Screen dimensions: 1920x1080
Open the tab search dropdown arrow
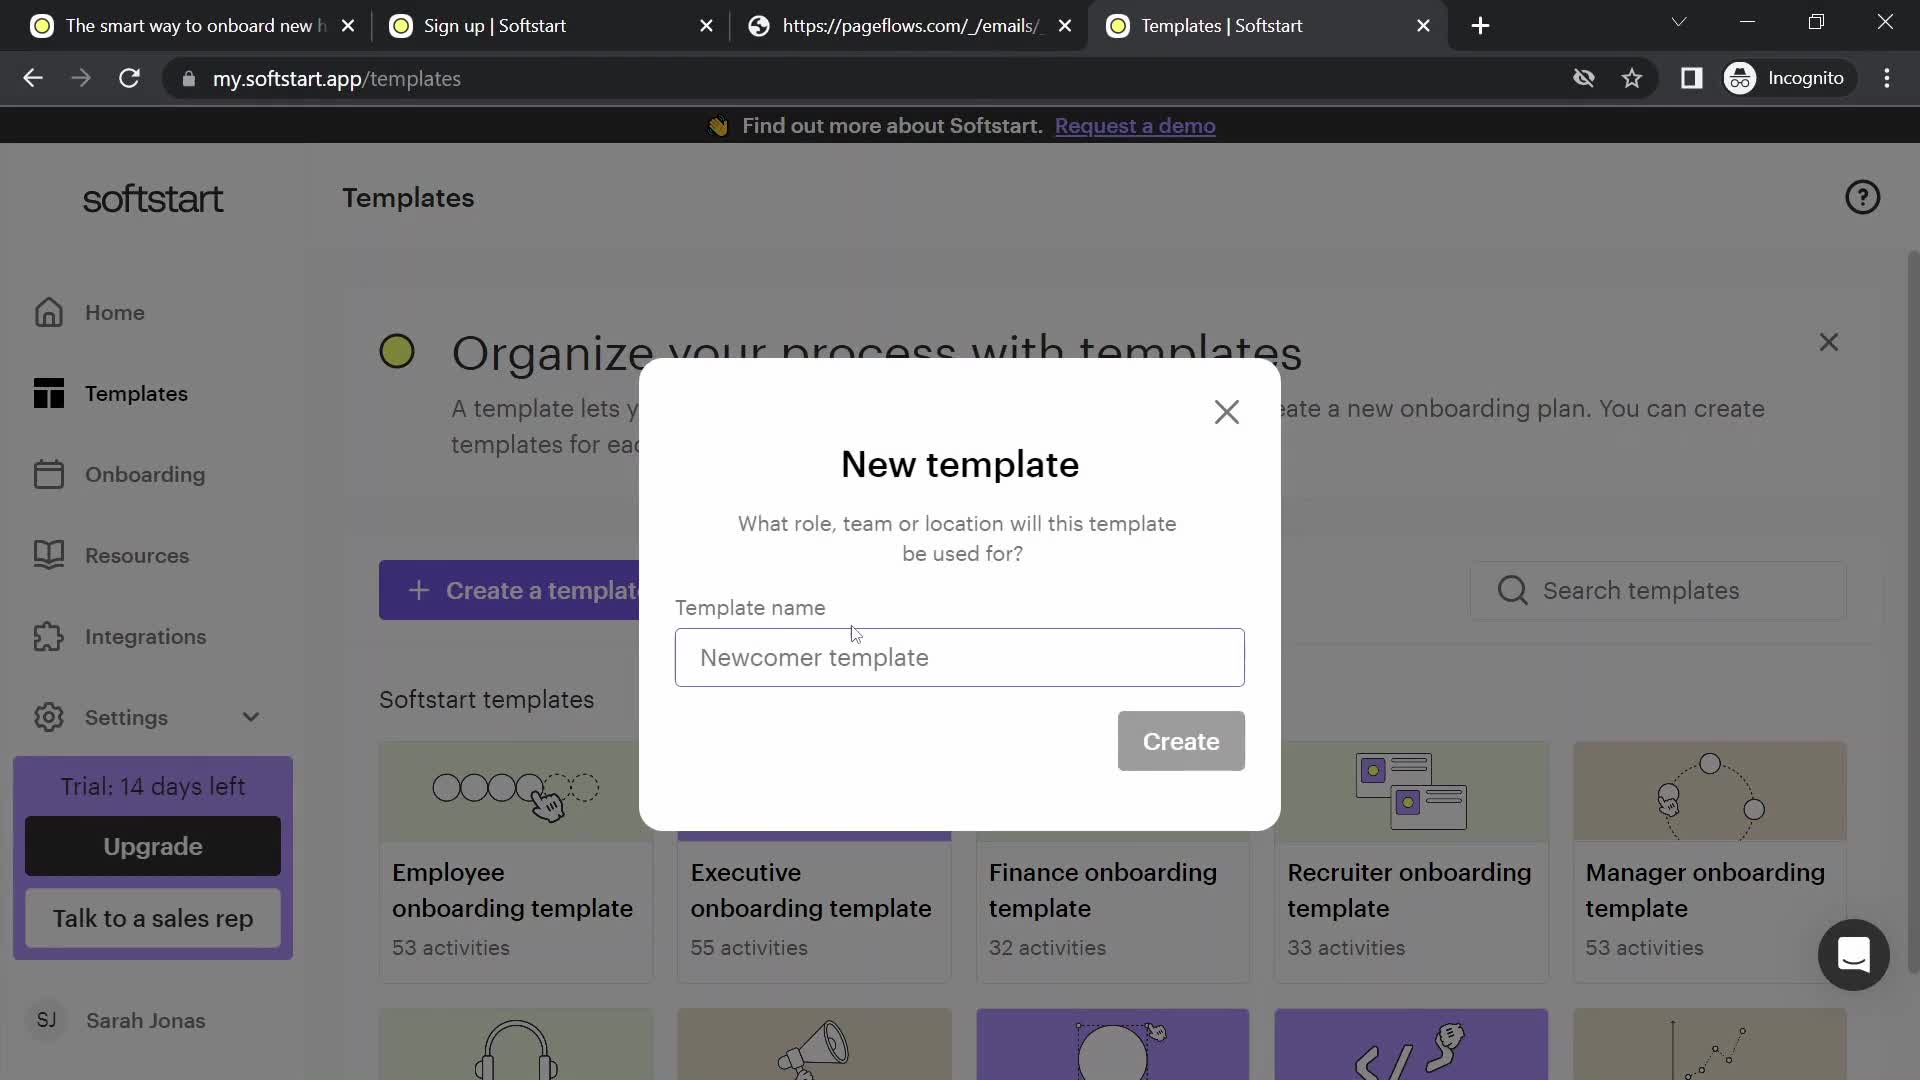1679,22
